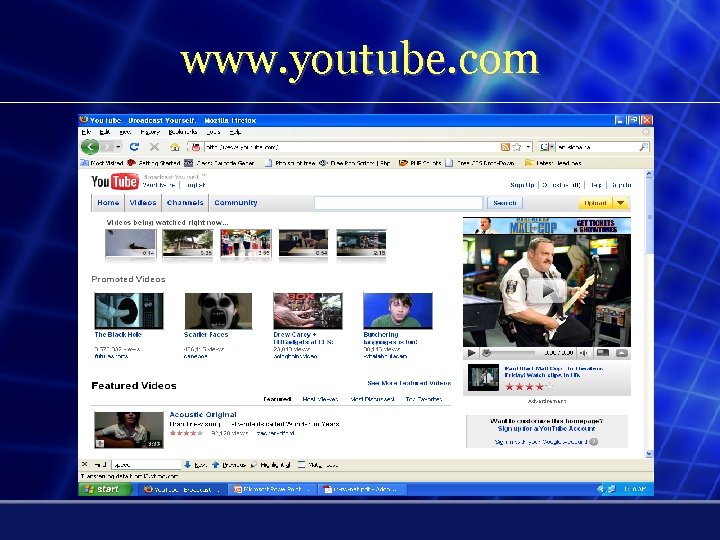This screenshot has height=540, width=720.
Task: Open the Upload button dropdown arrow
Action: (x=620, y=203)
